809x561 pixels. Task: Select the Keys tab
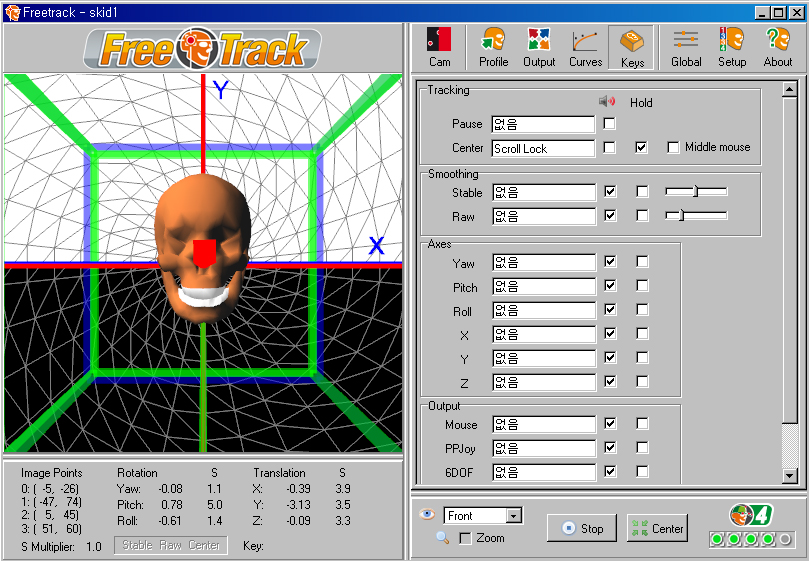[631, 47]
